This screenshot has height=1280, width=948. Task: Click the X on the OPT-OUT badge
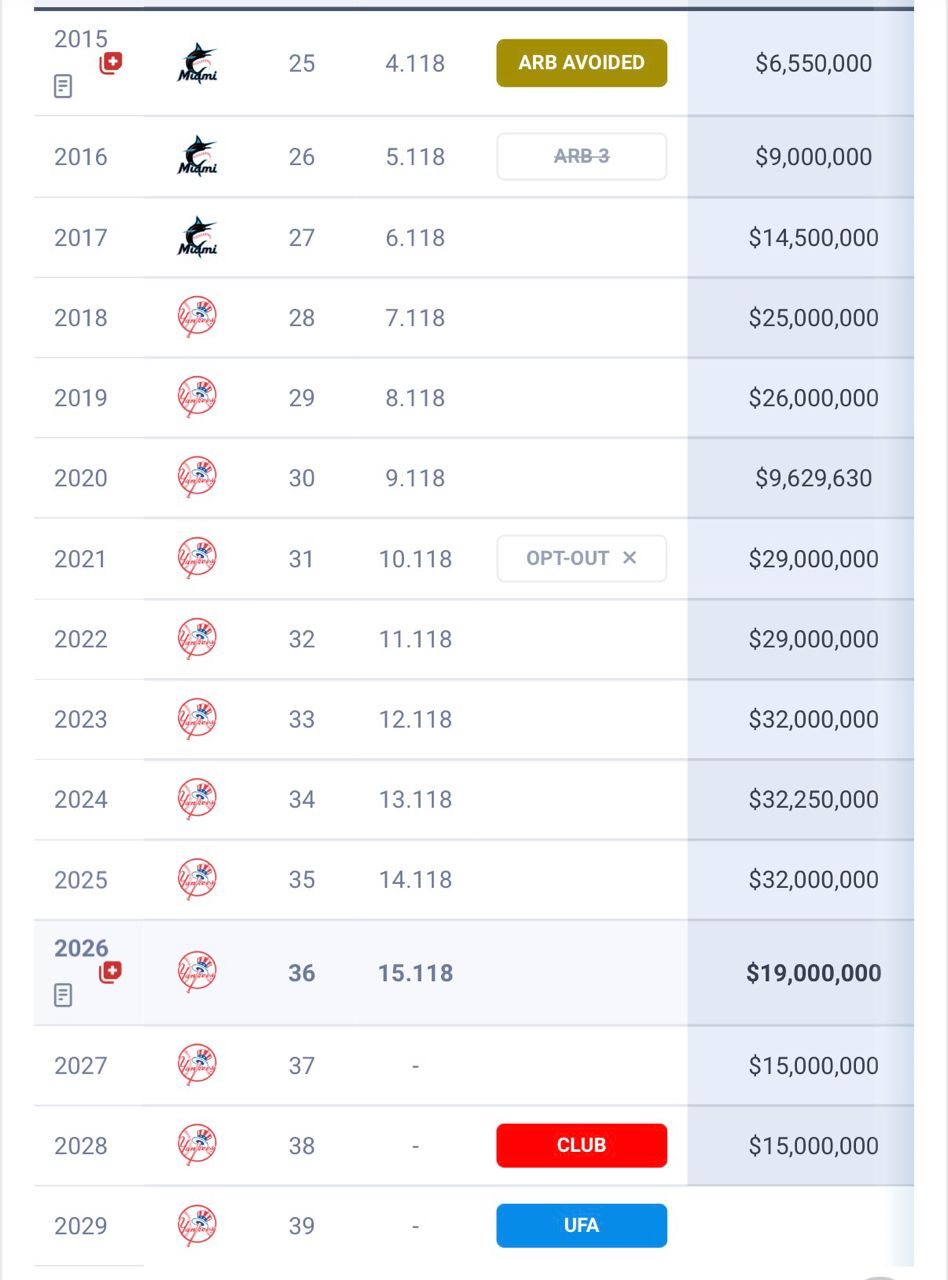pyautogui.click(x=629, y=558)
